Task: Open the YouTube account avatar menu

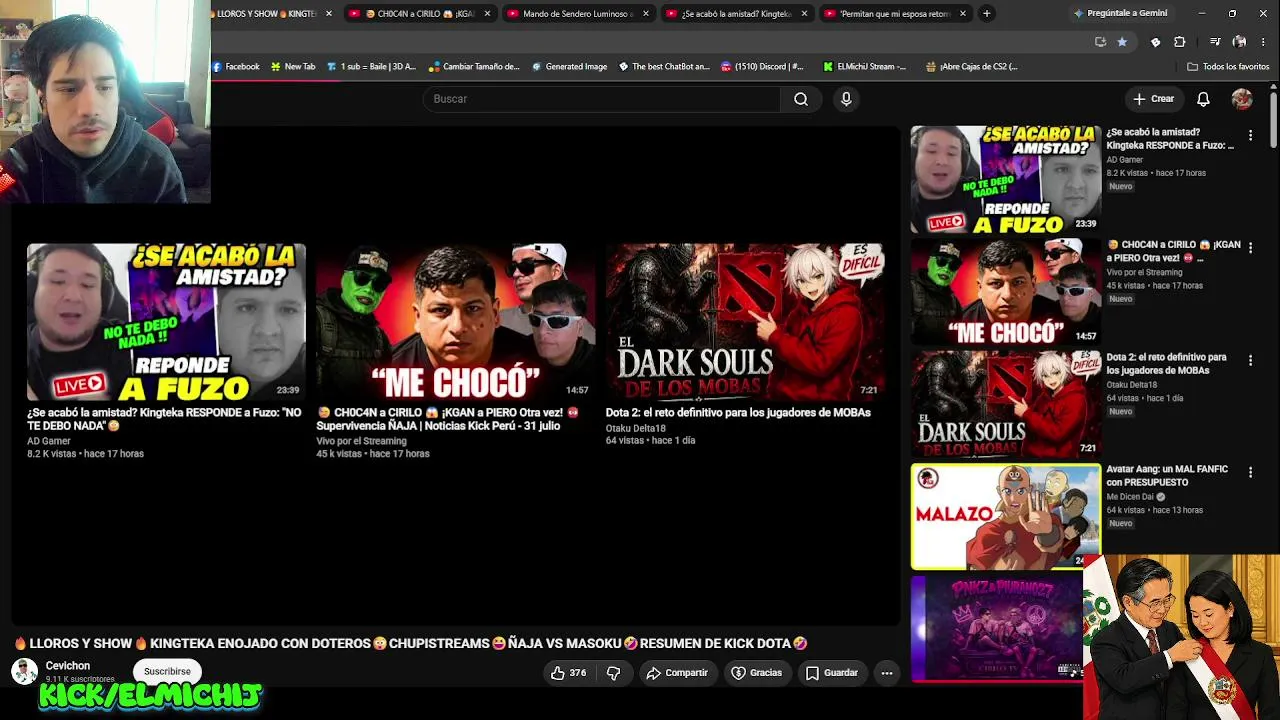Action: pyautogui.click(x=1242, y=99)
